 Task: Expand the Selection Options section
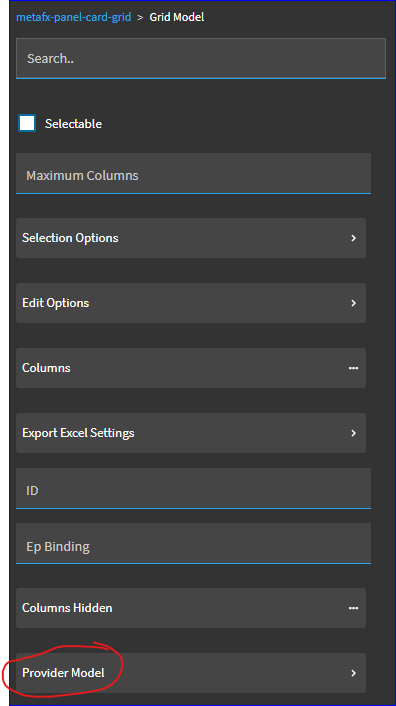[x=191, y=238]
